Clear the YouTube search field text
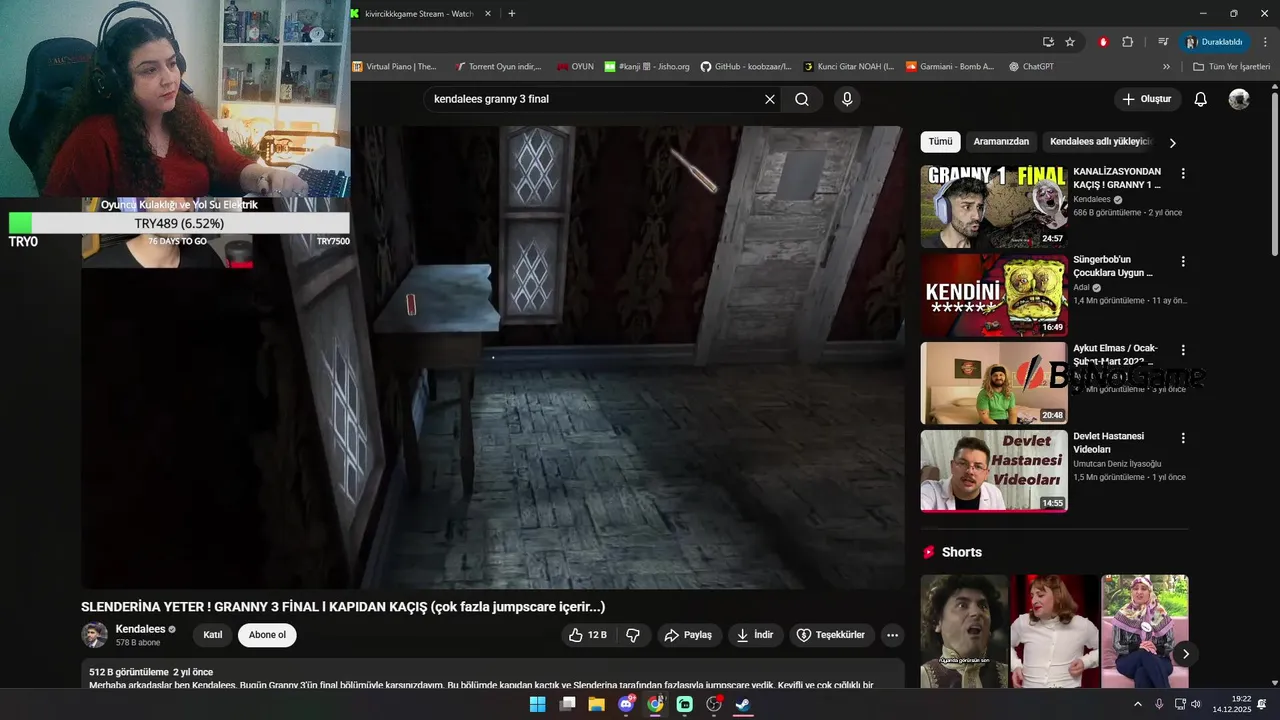The image size is (1280, 720). click(770, 99)
